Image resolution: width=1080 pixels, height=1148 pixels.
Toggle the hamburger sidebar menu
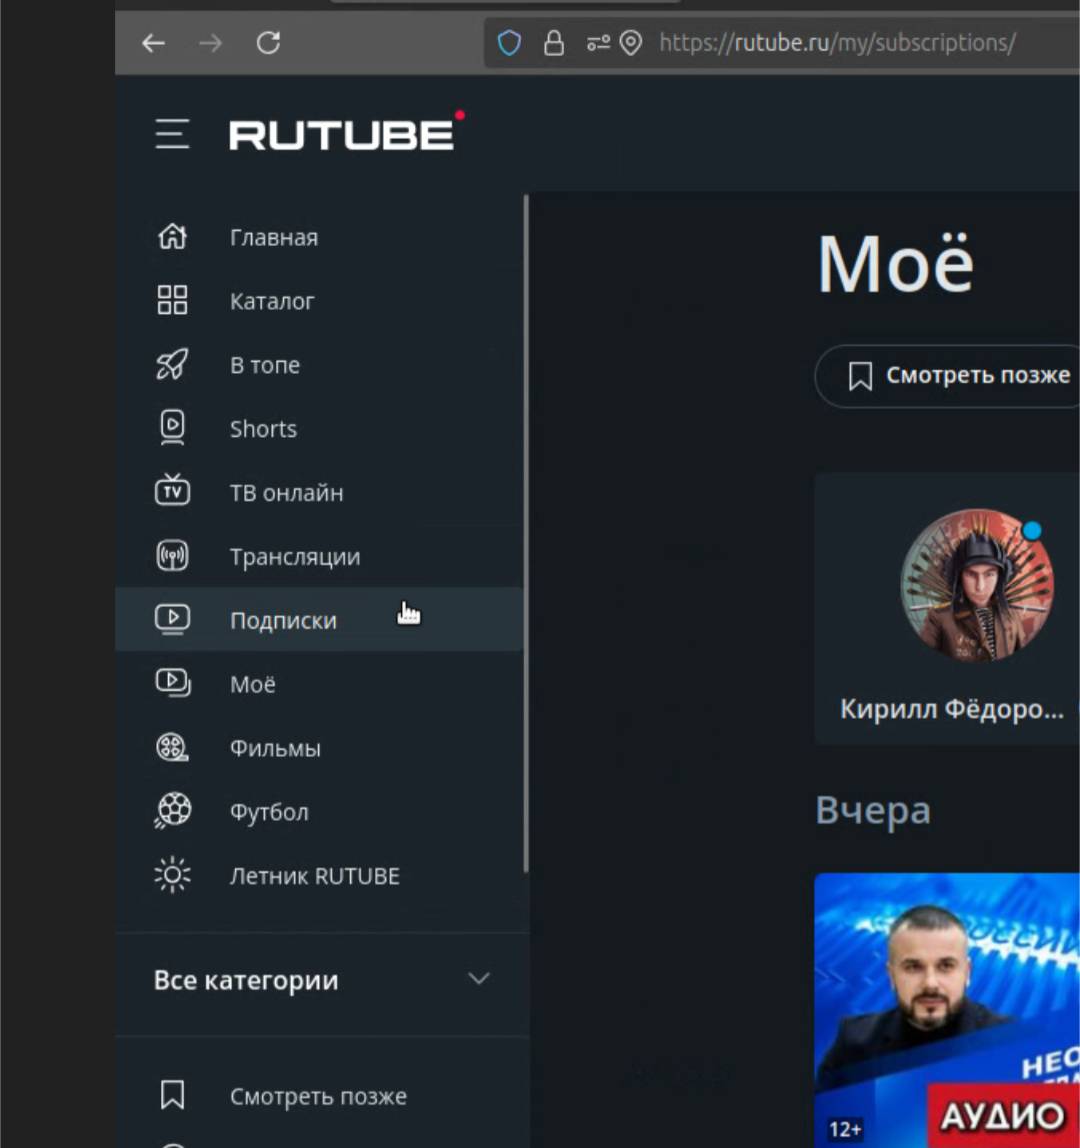pos(172,134)
